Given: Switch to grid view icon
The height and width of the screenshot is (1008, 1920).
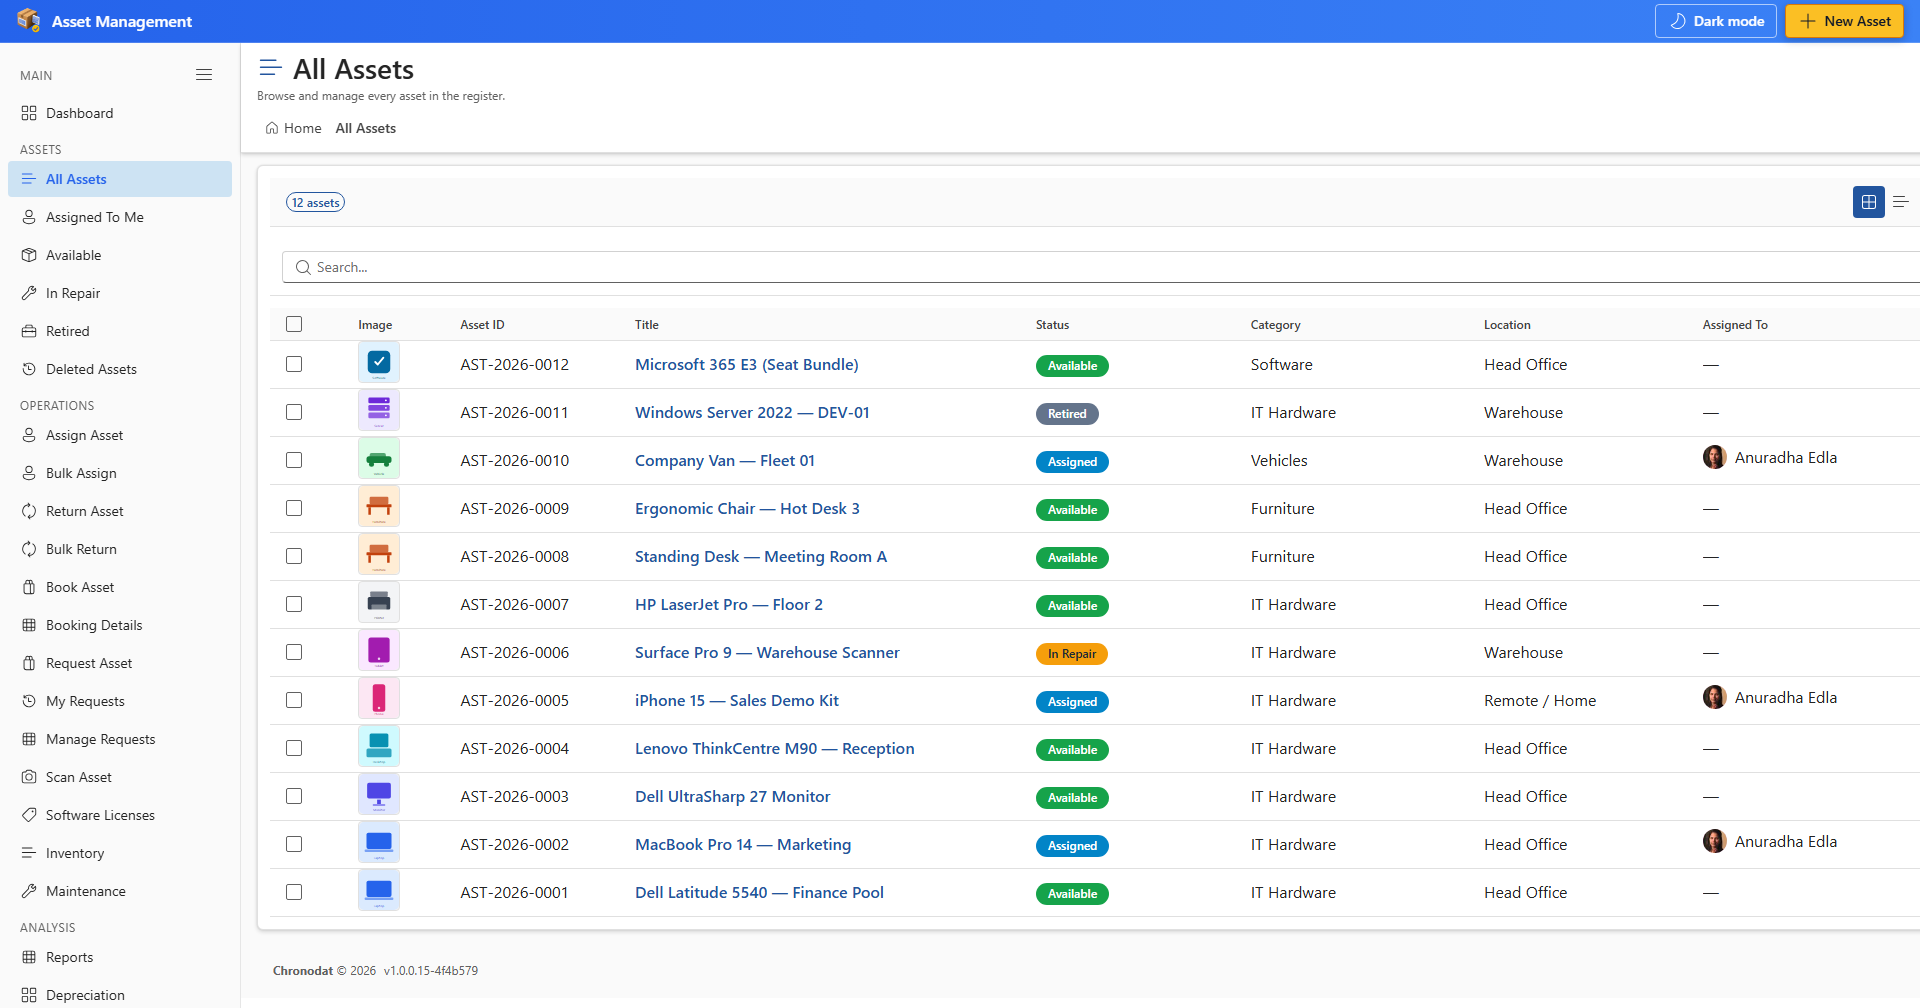Looking at the screenshot, I should point(1868,202).
